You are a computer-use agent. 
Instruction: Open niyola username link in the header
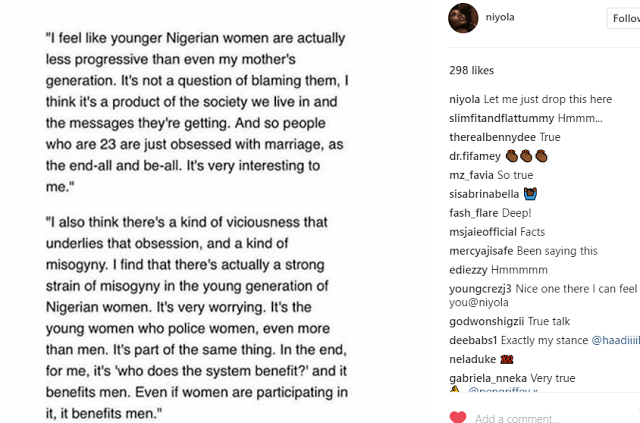[510, 17]
